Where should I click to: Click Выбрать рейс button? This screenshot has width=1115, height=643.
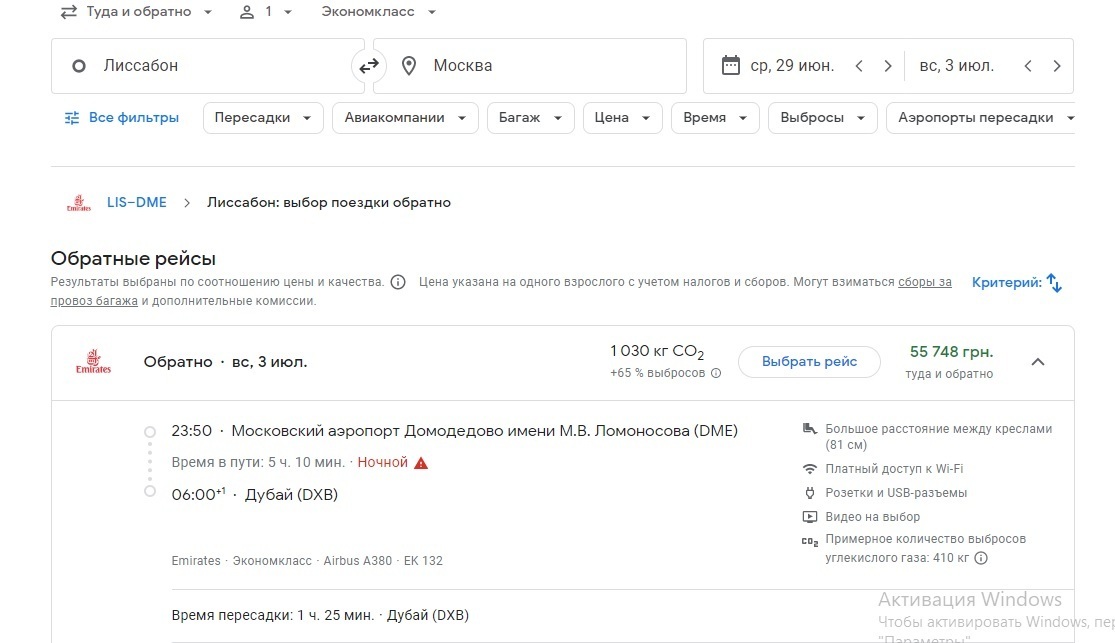tap(809, 362)
